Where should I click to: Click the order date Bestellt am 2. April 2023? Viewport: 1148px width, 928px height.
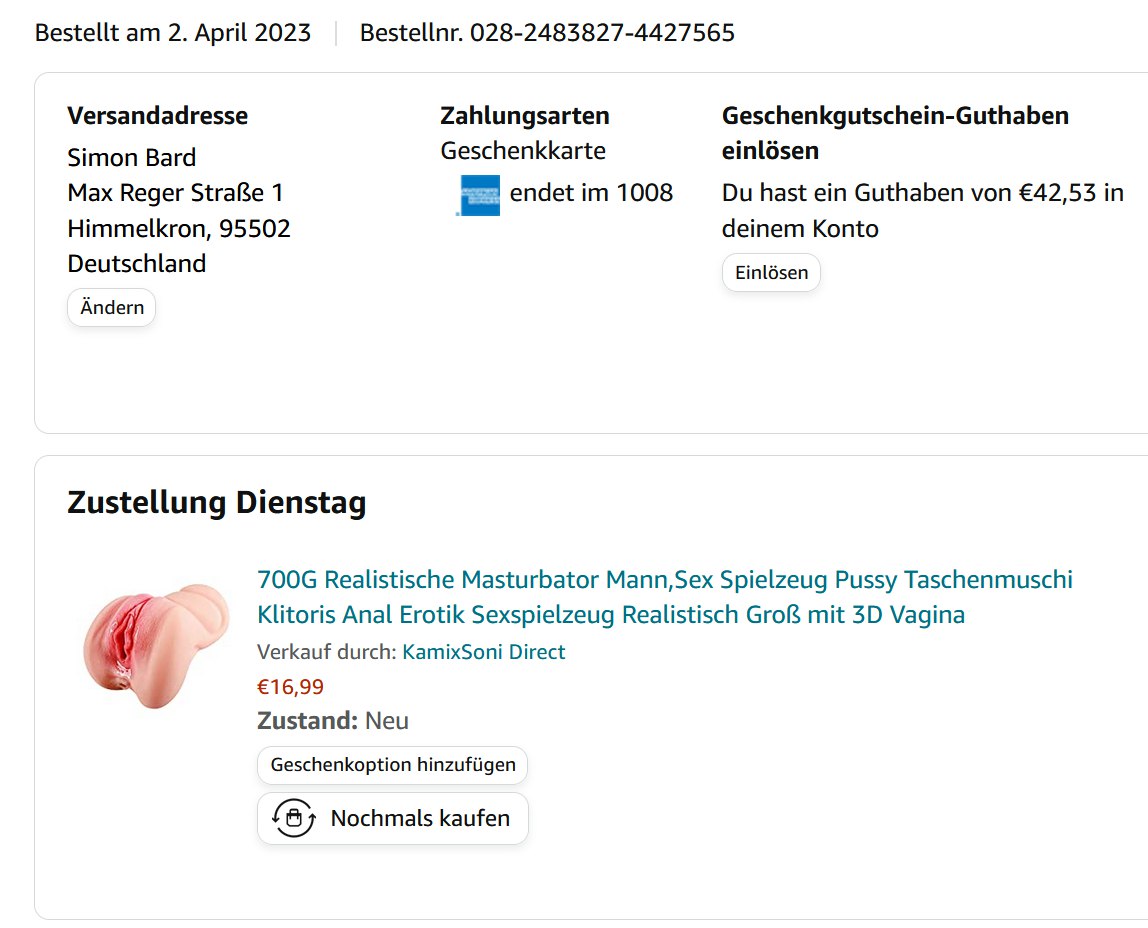tap(173, 33)
